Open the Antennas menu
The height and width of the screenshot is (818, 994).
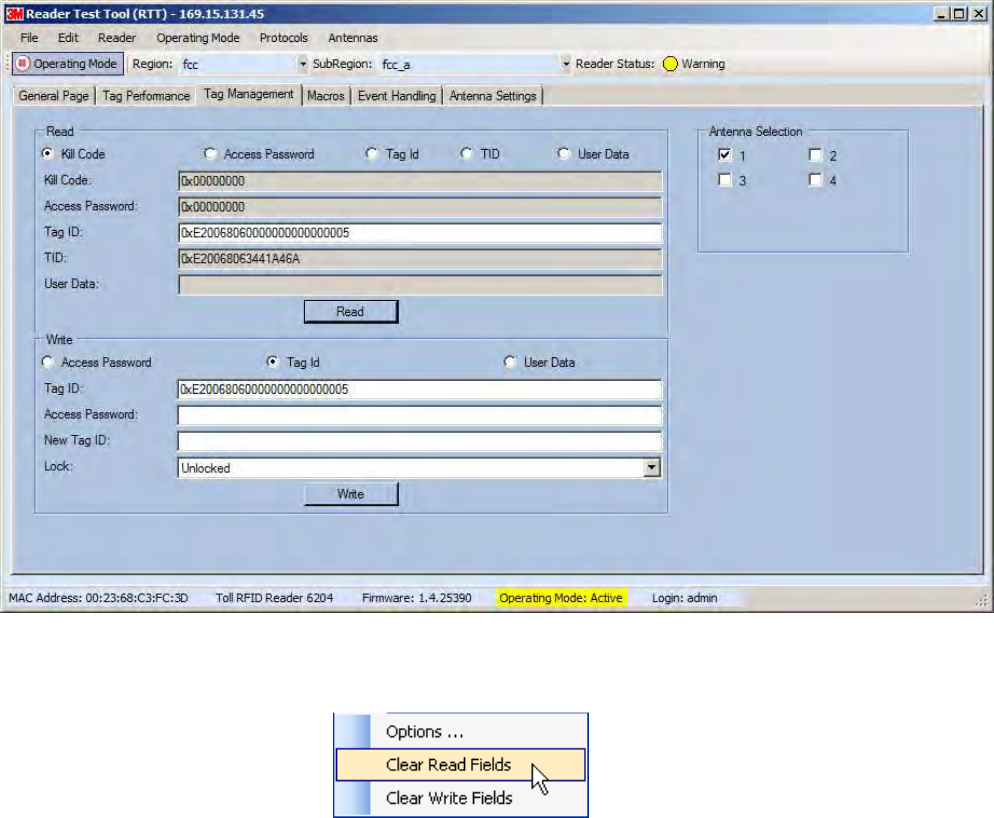[352, 38]
